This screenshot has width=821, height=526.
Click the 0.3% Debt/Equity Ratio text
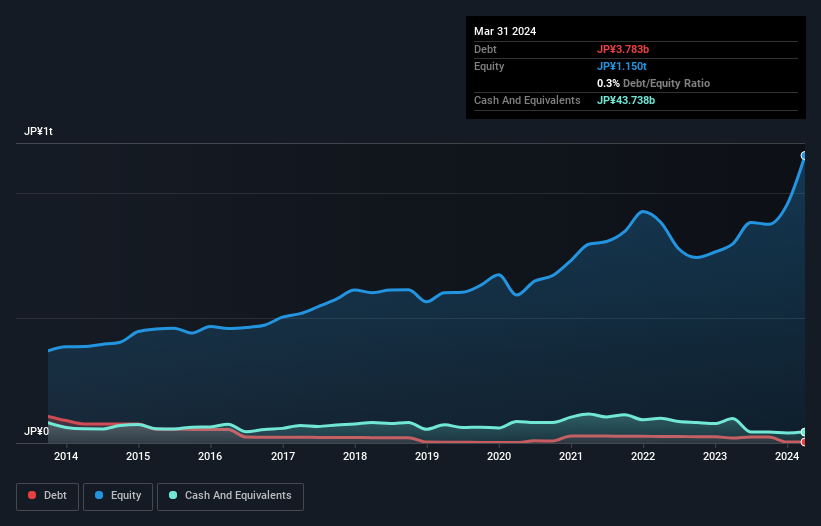tap(653, 83)
